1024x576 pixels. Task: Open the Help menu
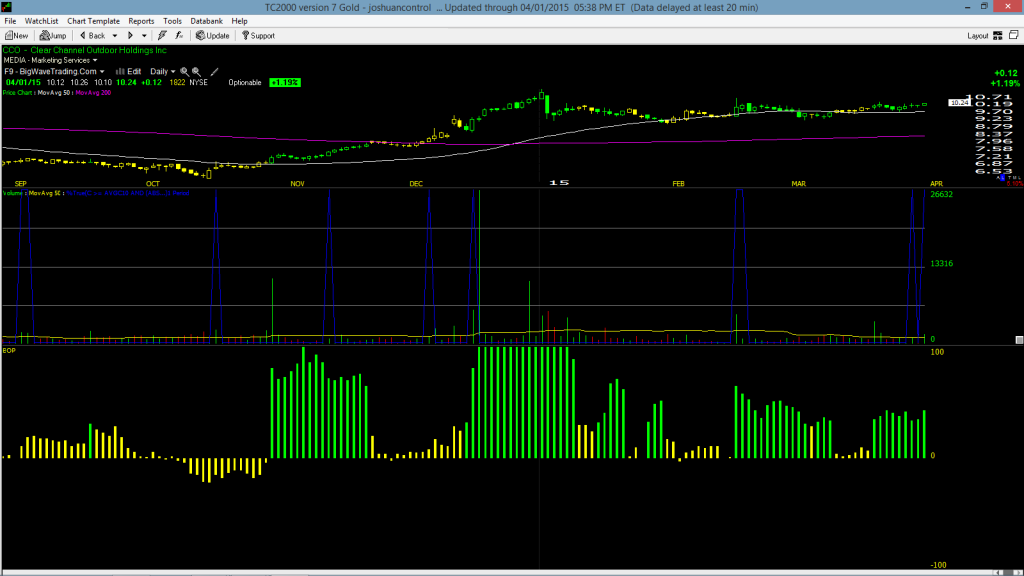pos(240,21)
